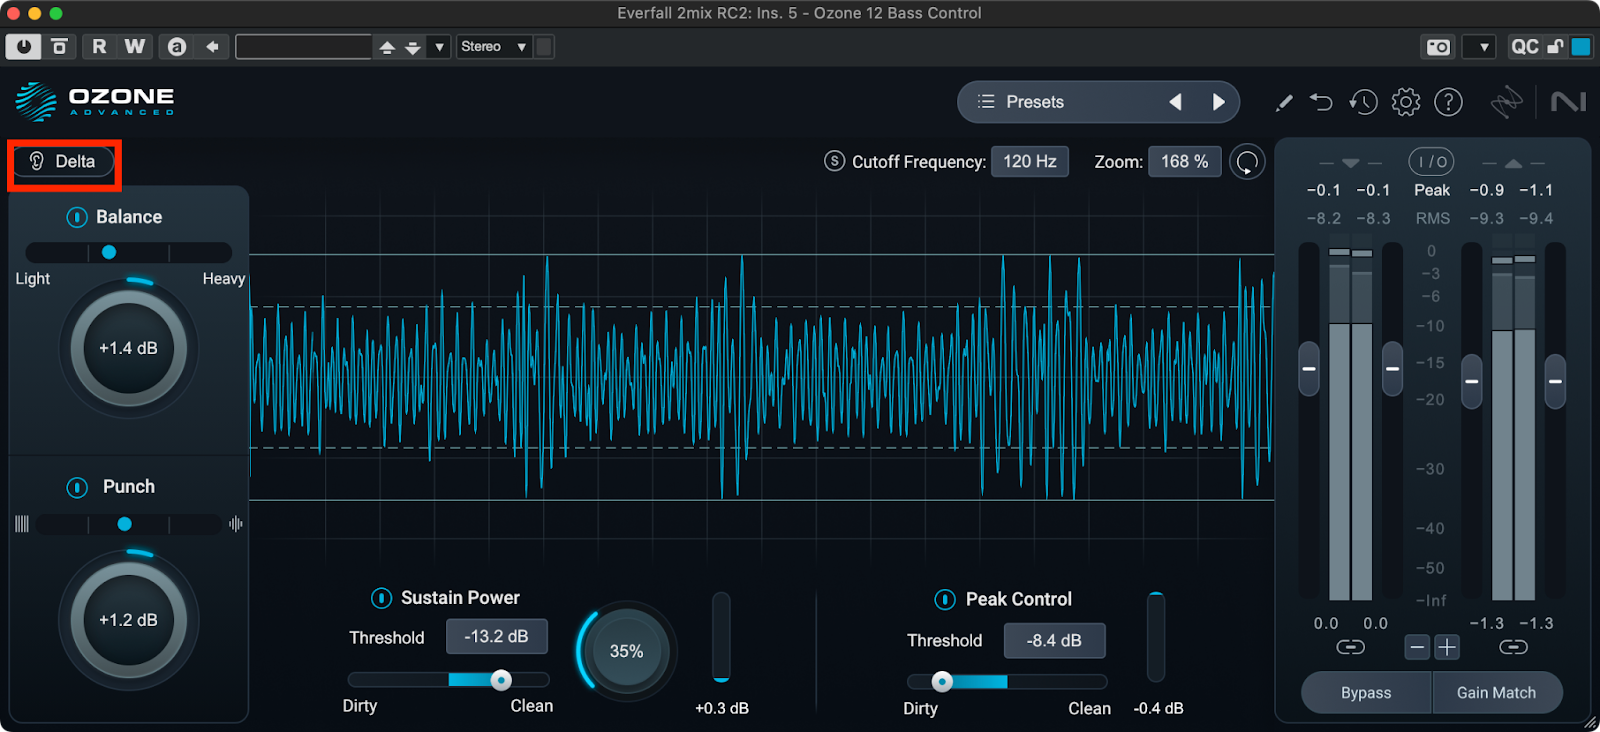Solo the cutoff frequency band
Image resolution: width=1600 pixels, height=732 pixels.
tap(834, 161)
